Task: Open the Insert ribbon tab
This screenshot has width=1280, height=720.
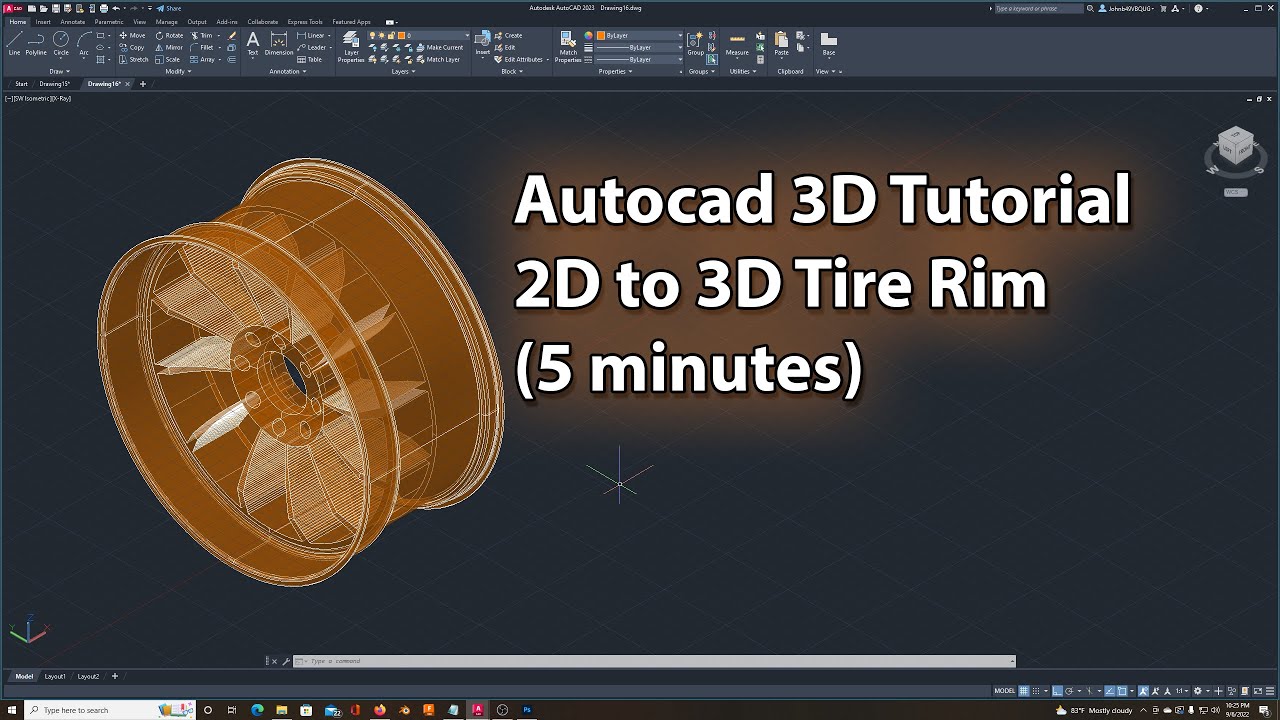Action: 43,21
